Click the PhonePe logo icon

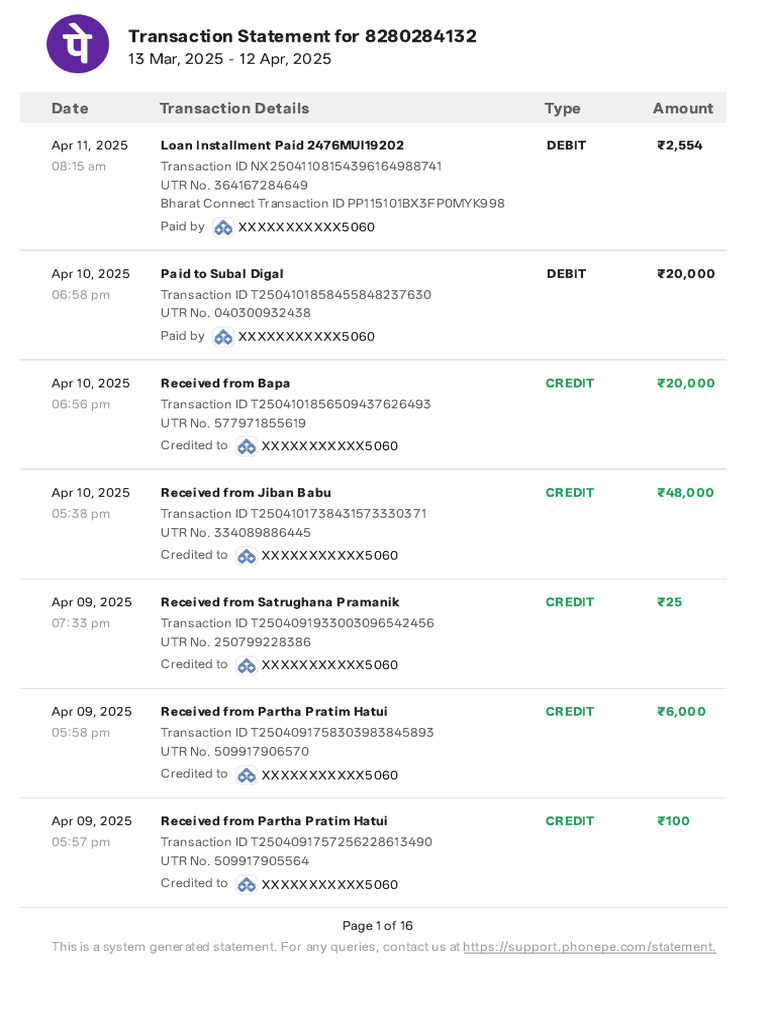pyautogui.click(x=78, y=44)
